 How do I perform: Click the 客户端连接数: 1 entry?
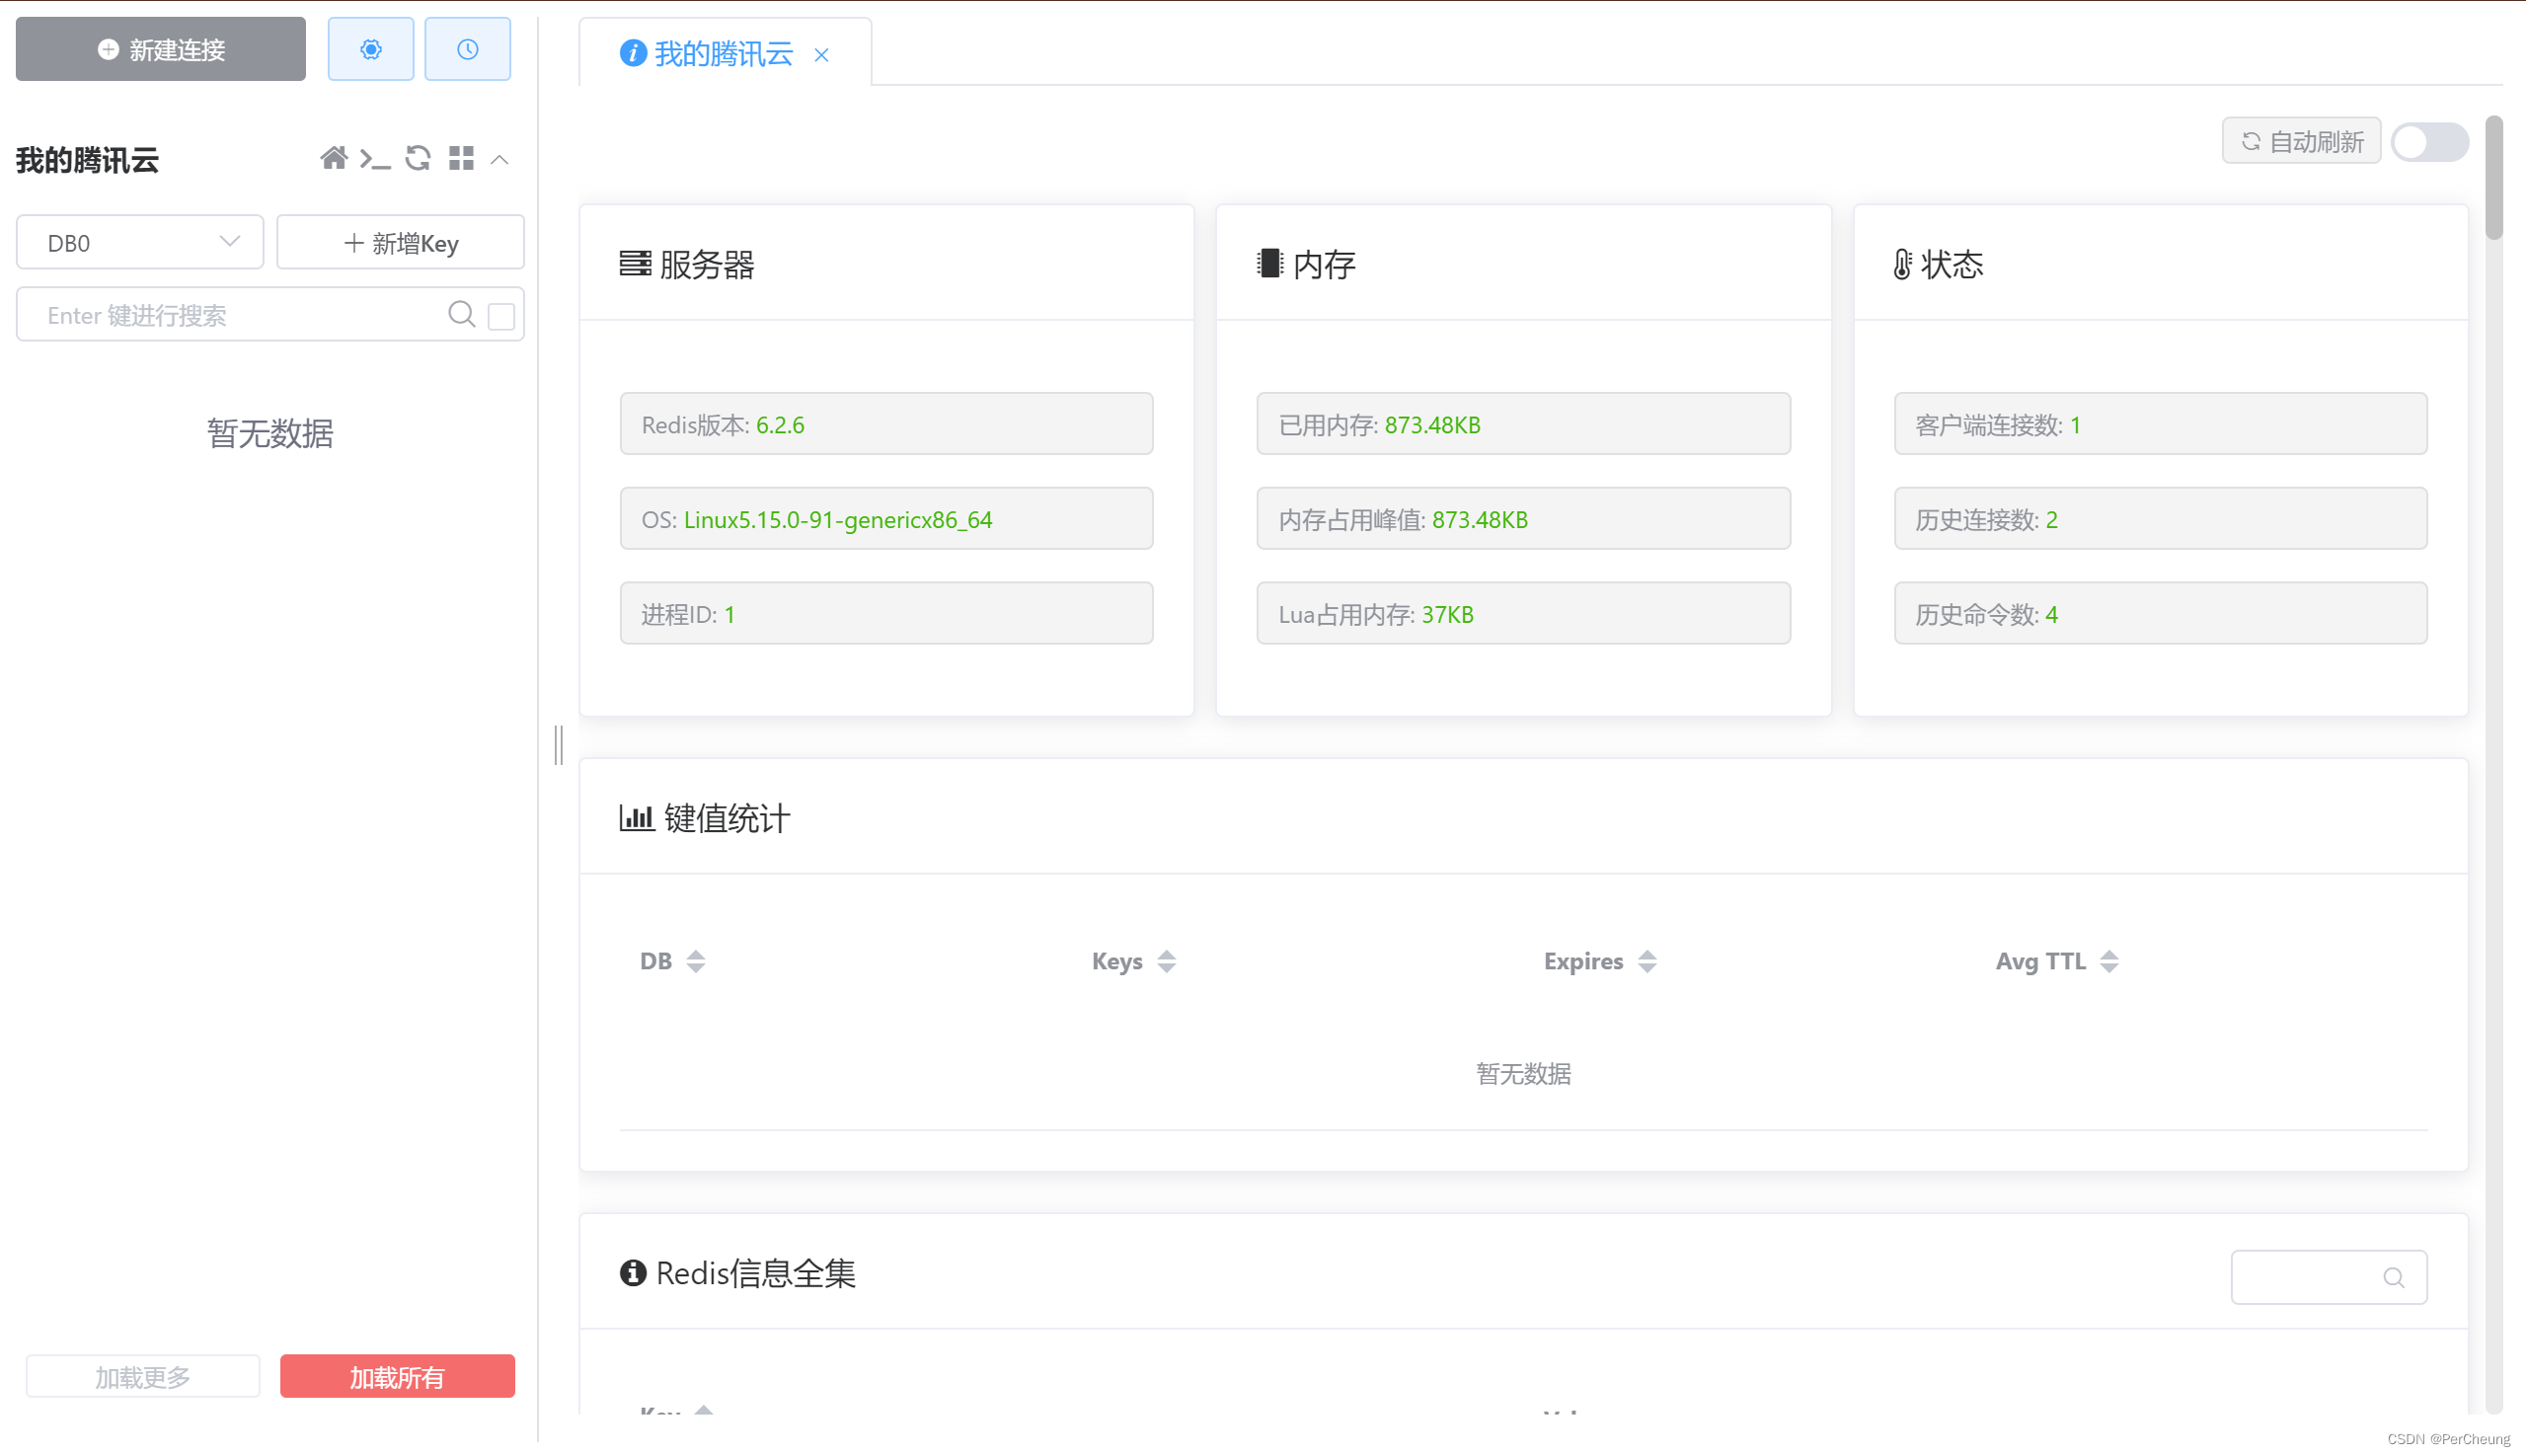[2160, 424]
